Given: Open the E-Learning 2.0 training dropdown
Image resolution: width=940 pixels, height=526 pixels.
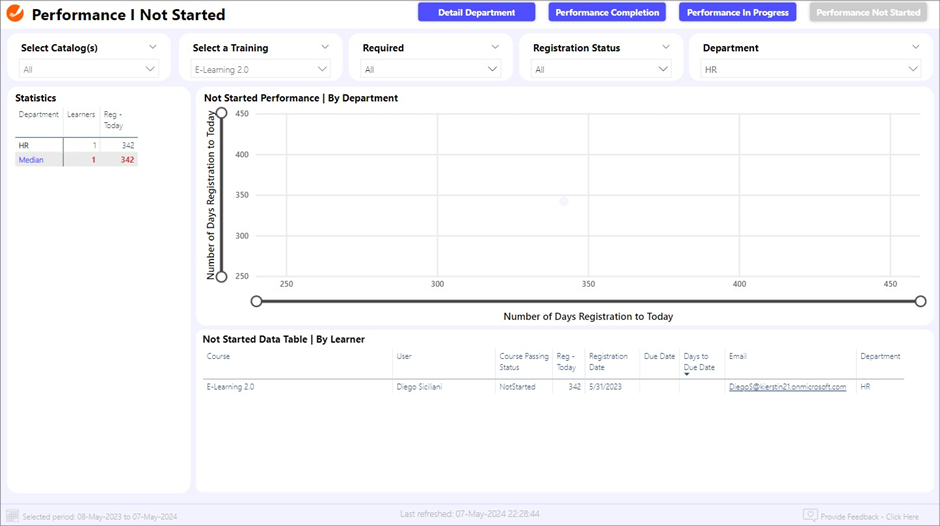Looking at the screenshot, I should click(x=260, y=69).
